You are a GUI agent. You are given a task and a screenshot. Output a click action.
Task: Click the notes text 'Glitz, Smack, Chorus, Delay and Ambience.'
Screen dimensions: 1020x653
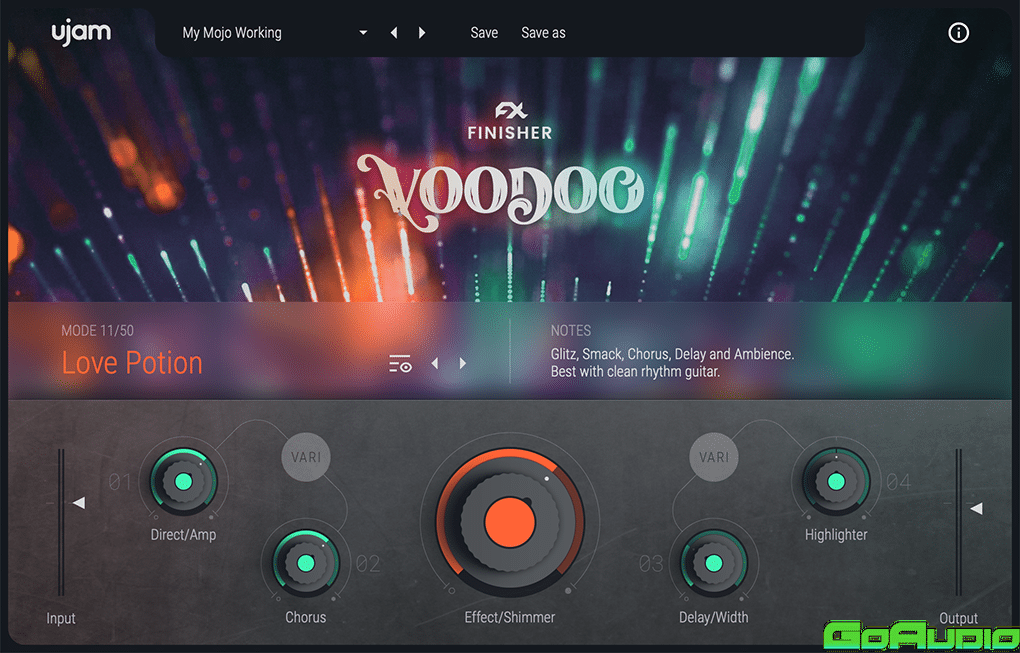point(673,354)
